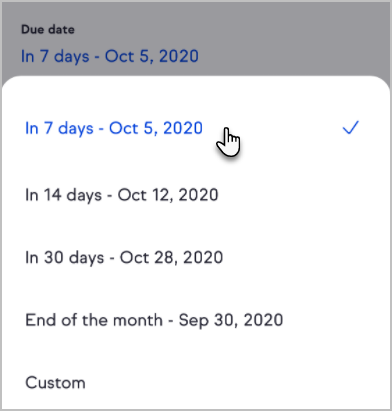Click the blue checkmark beside In 7 days
Viewport: 392px width, 411px height.
pos(351,128)
